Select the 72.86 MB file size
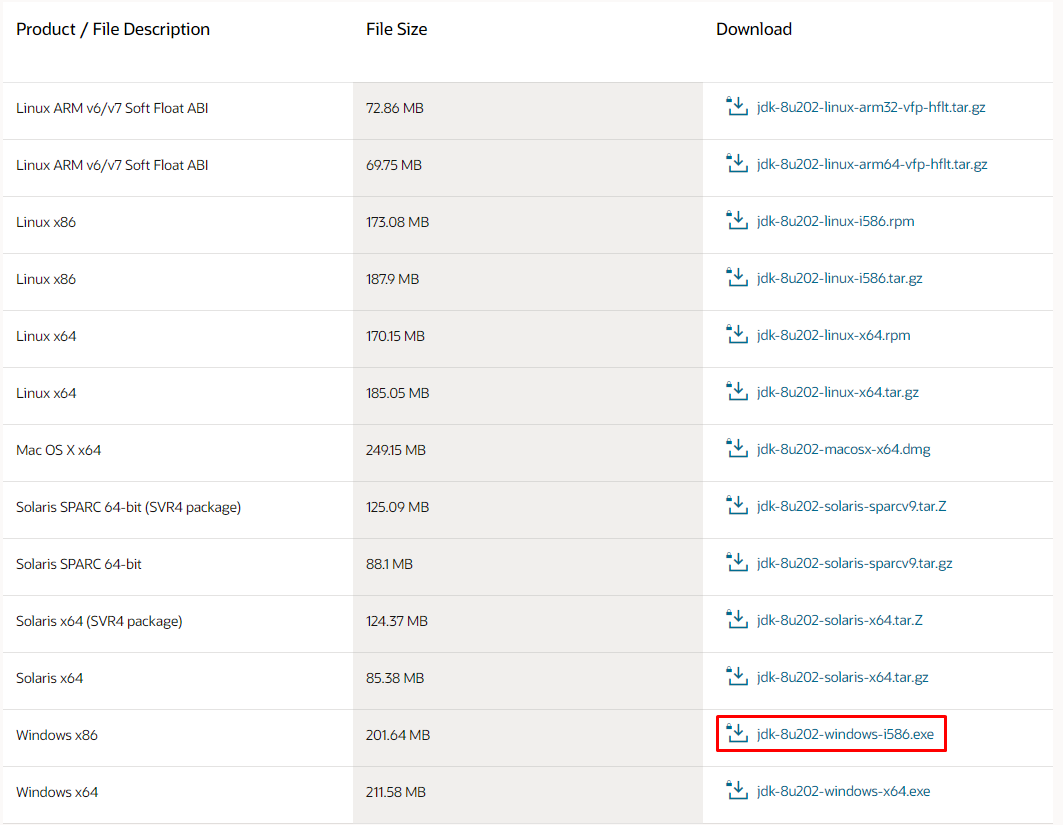Viewport: 1063px width, 825px height. point(395,108)
